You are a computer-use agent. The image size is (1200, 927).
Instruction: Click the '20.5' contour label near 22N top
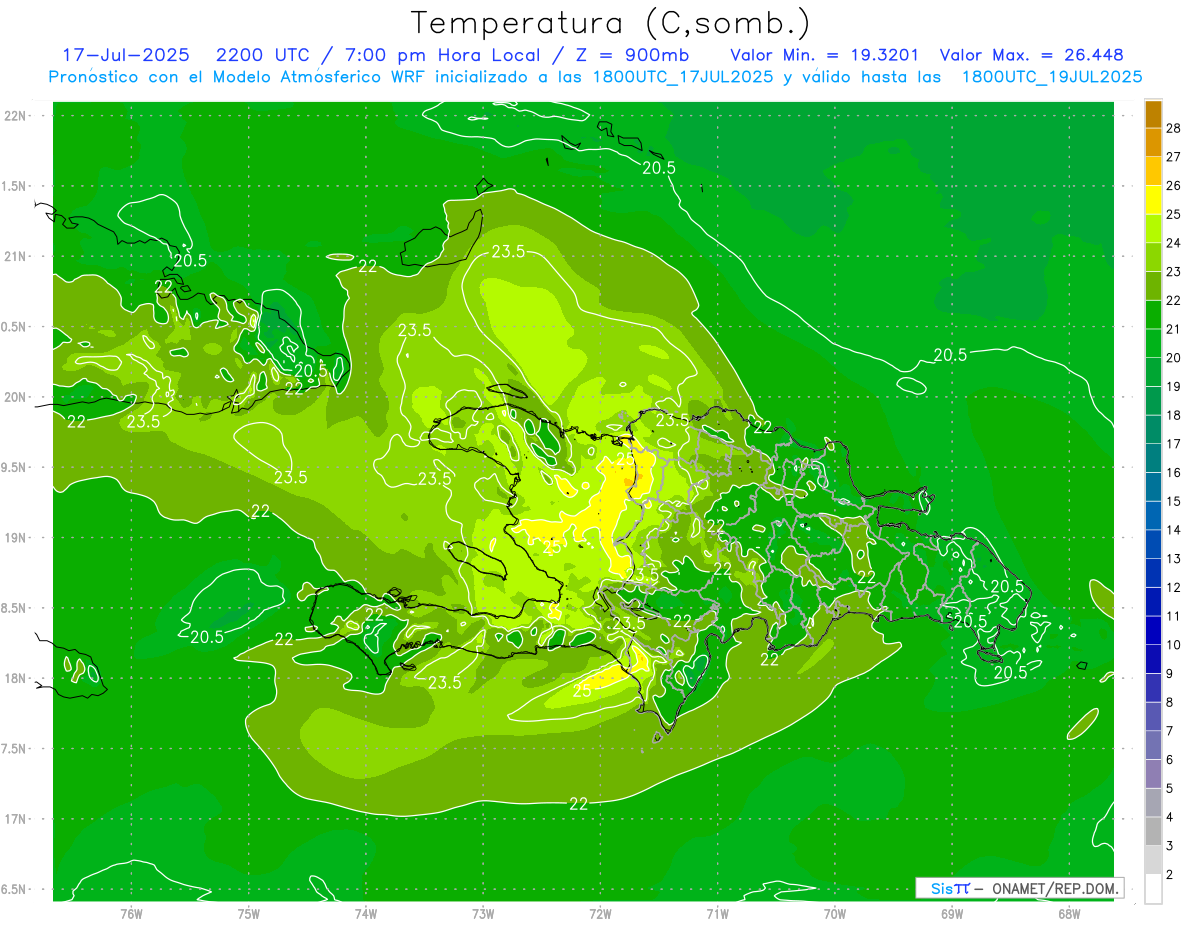tap(658, 168)
